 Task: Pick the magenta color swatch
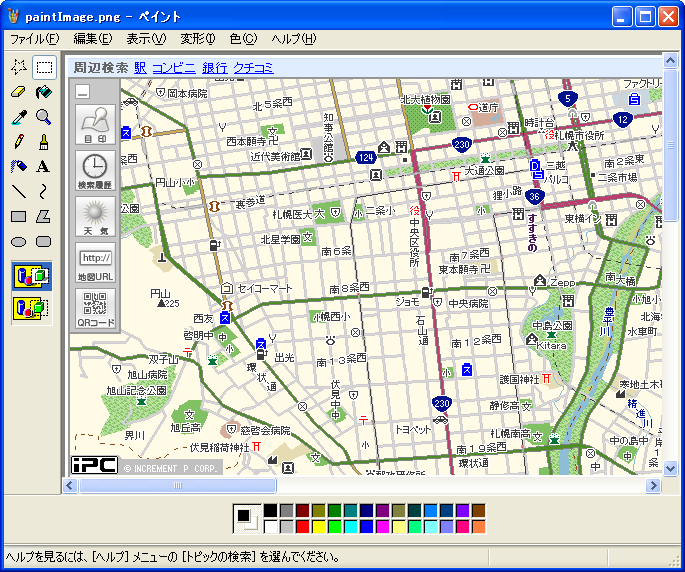[383, 527]
